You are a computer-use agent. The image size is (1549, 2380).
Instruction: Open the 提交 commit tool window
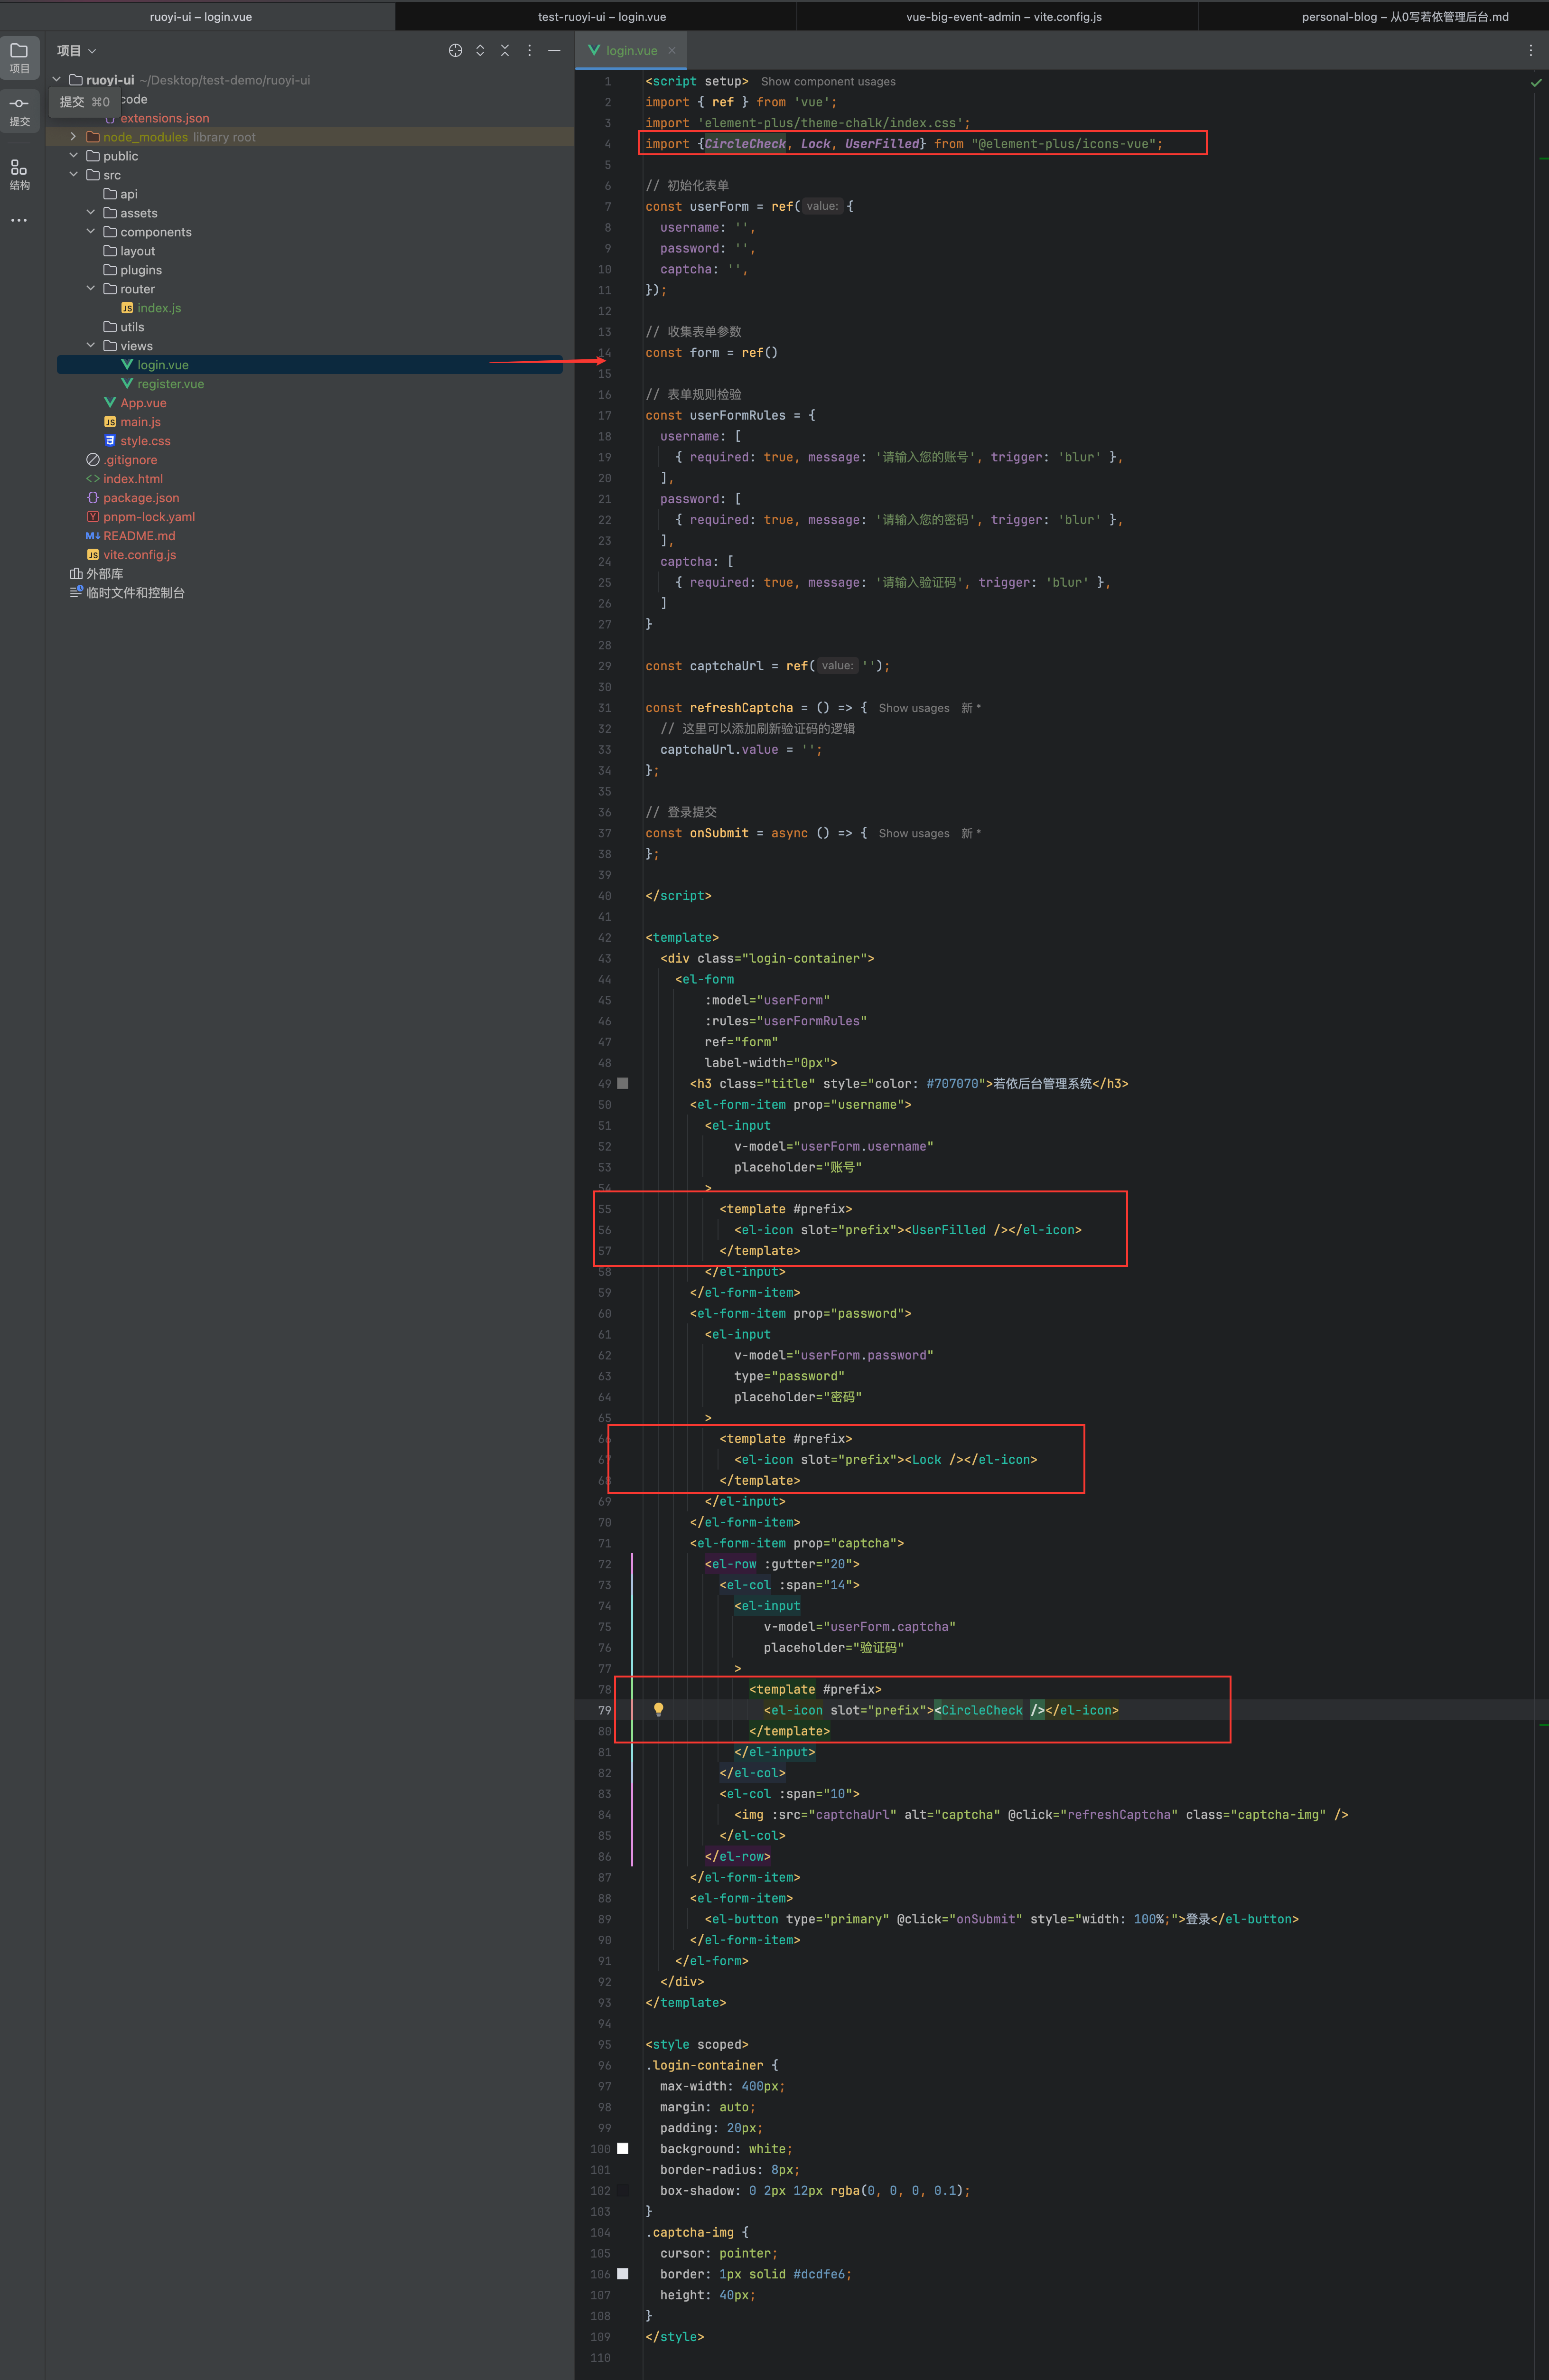(x=19, y=110)
